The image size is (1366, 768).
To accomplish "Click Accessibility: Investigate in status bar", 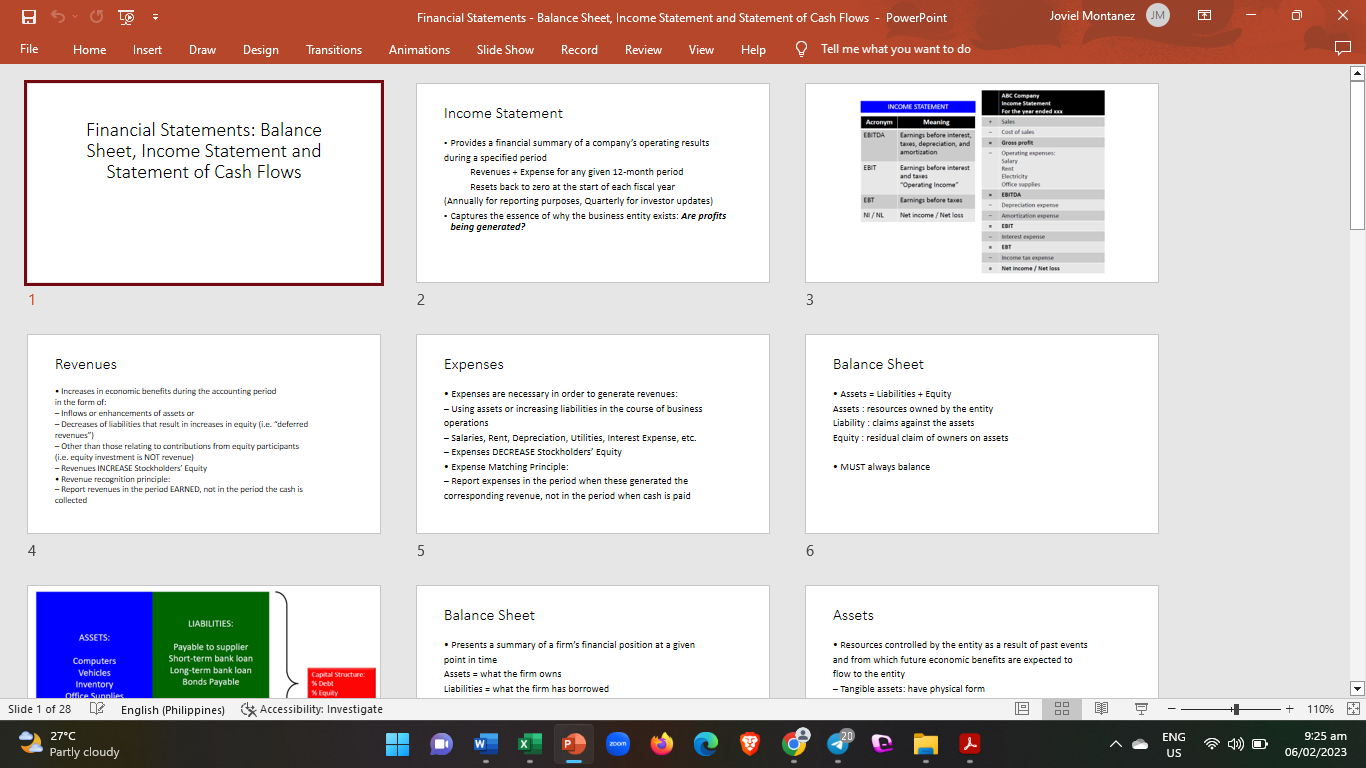I will coord(312,709).
